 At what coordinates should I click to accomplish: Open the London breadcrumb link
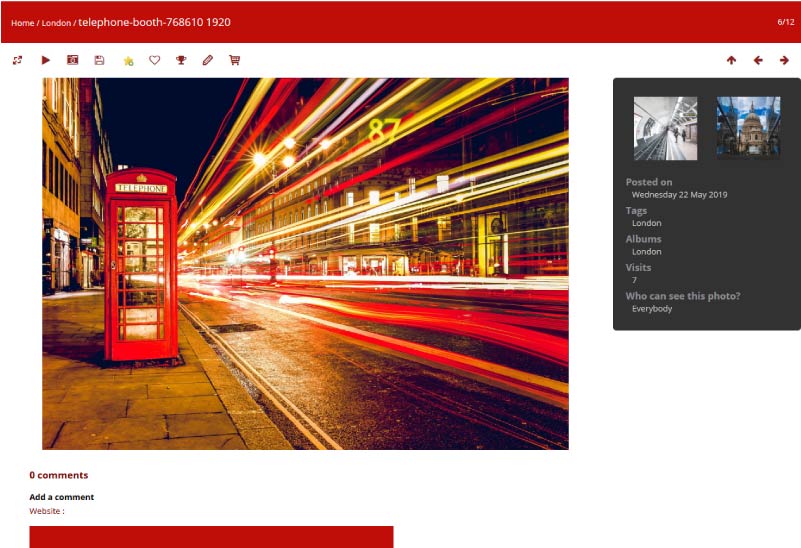coord(56,22)
